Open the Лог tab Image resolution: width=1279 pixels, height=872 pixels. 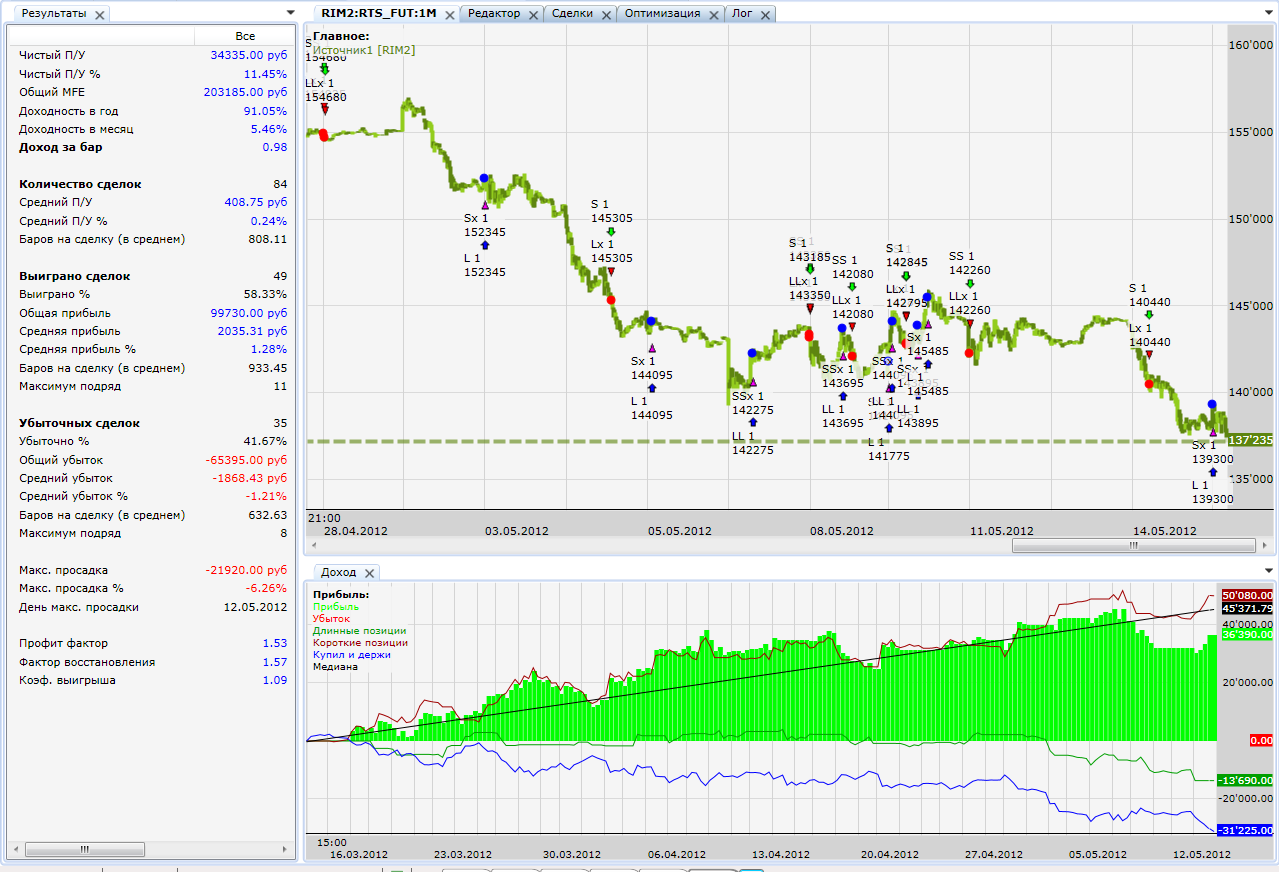pos(742,14)
